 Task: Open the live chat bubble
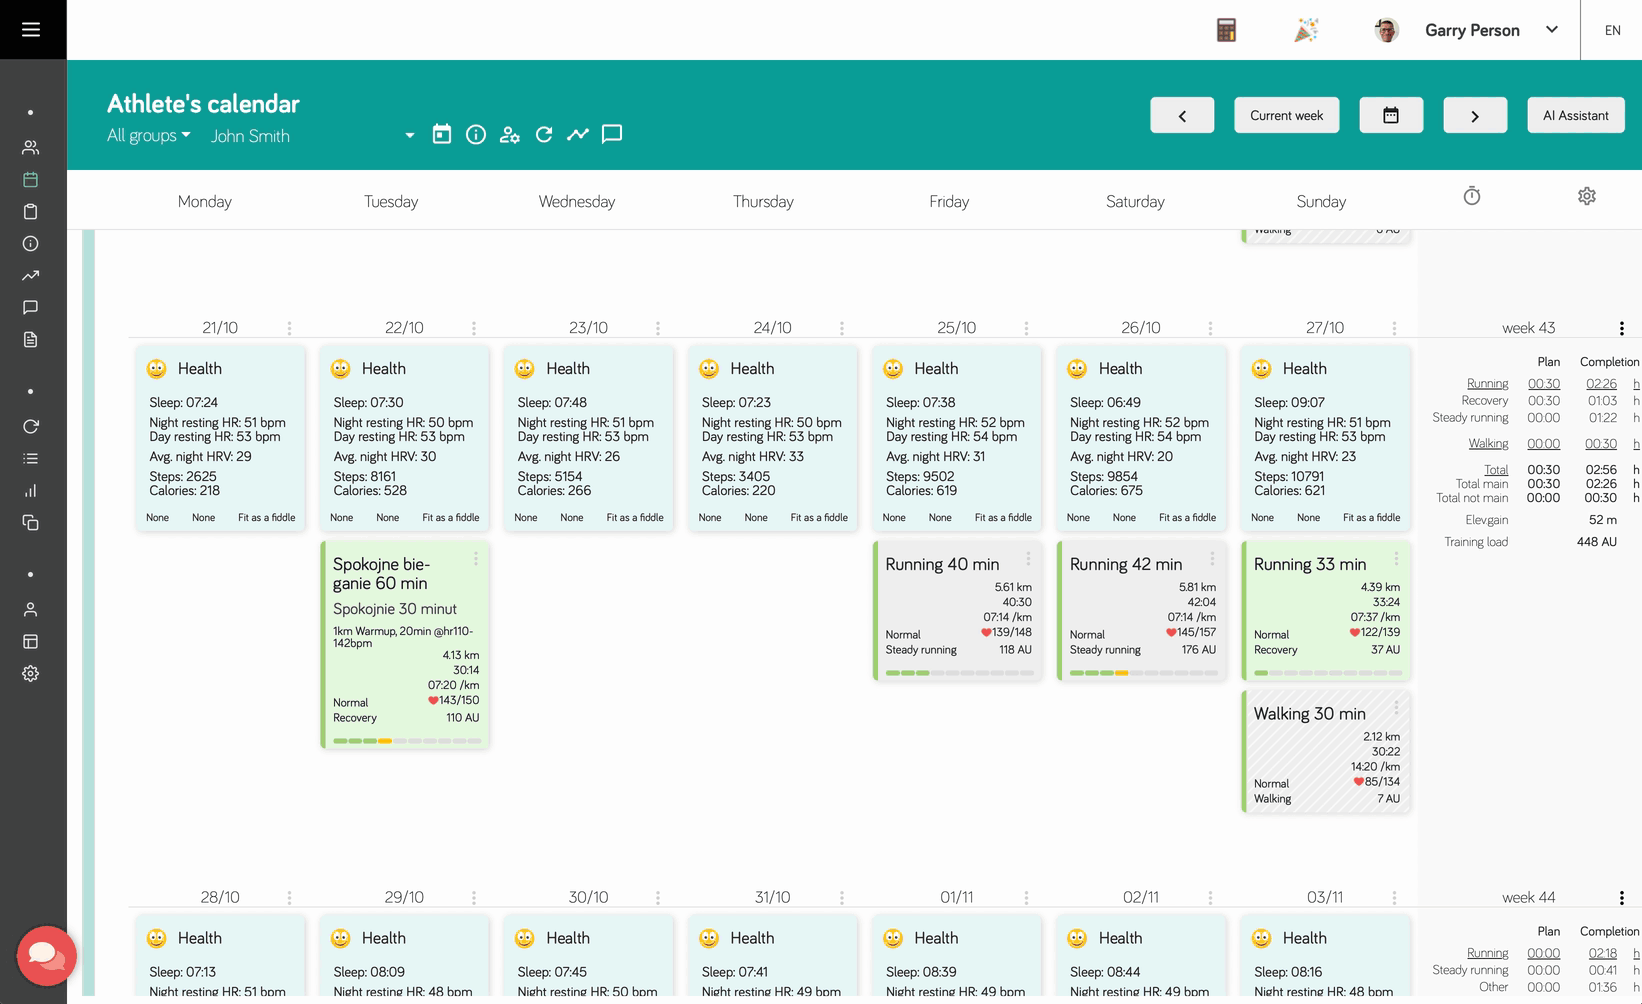[x=46, y=955]
